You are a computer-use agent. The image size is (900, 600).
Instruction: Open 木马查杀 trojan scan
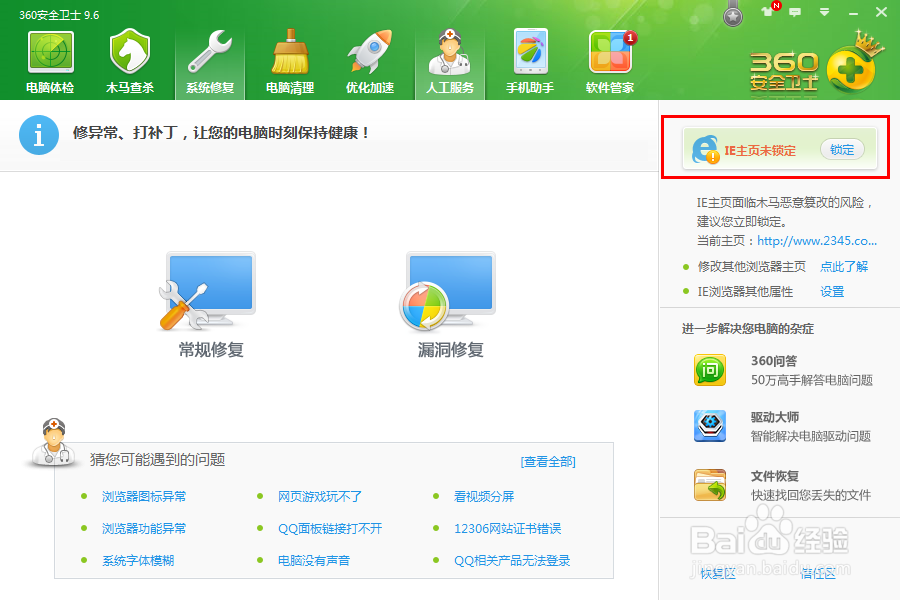coord(130,62)
